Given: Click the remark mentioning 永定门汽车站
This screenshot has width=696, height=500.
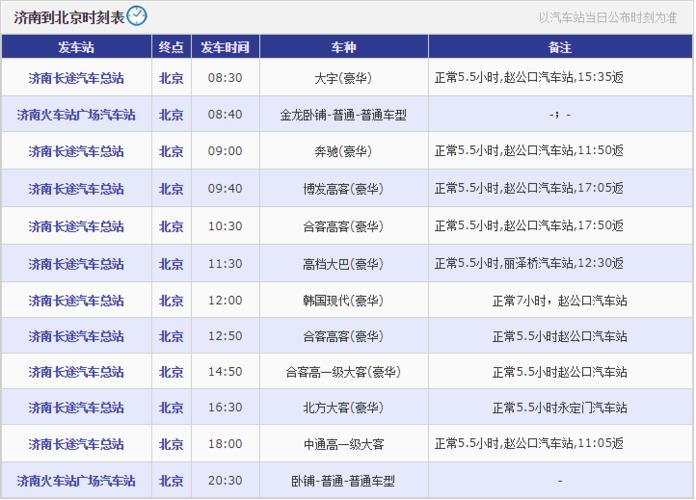Looking at the screenshot, I should click(560, 408).
